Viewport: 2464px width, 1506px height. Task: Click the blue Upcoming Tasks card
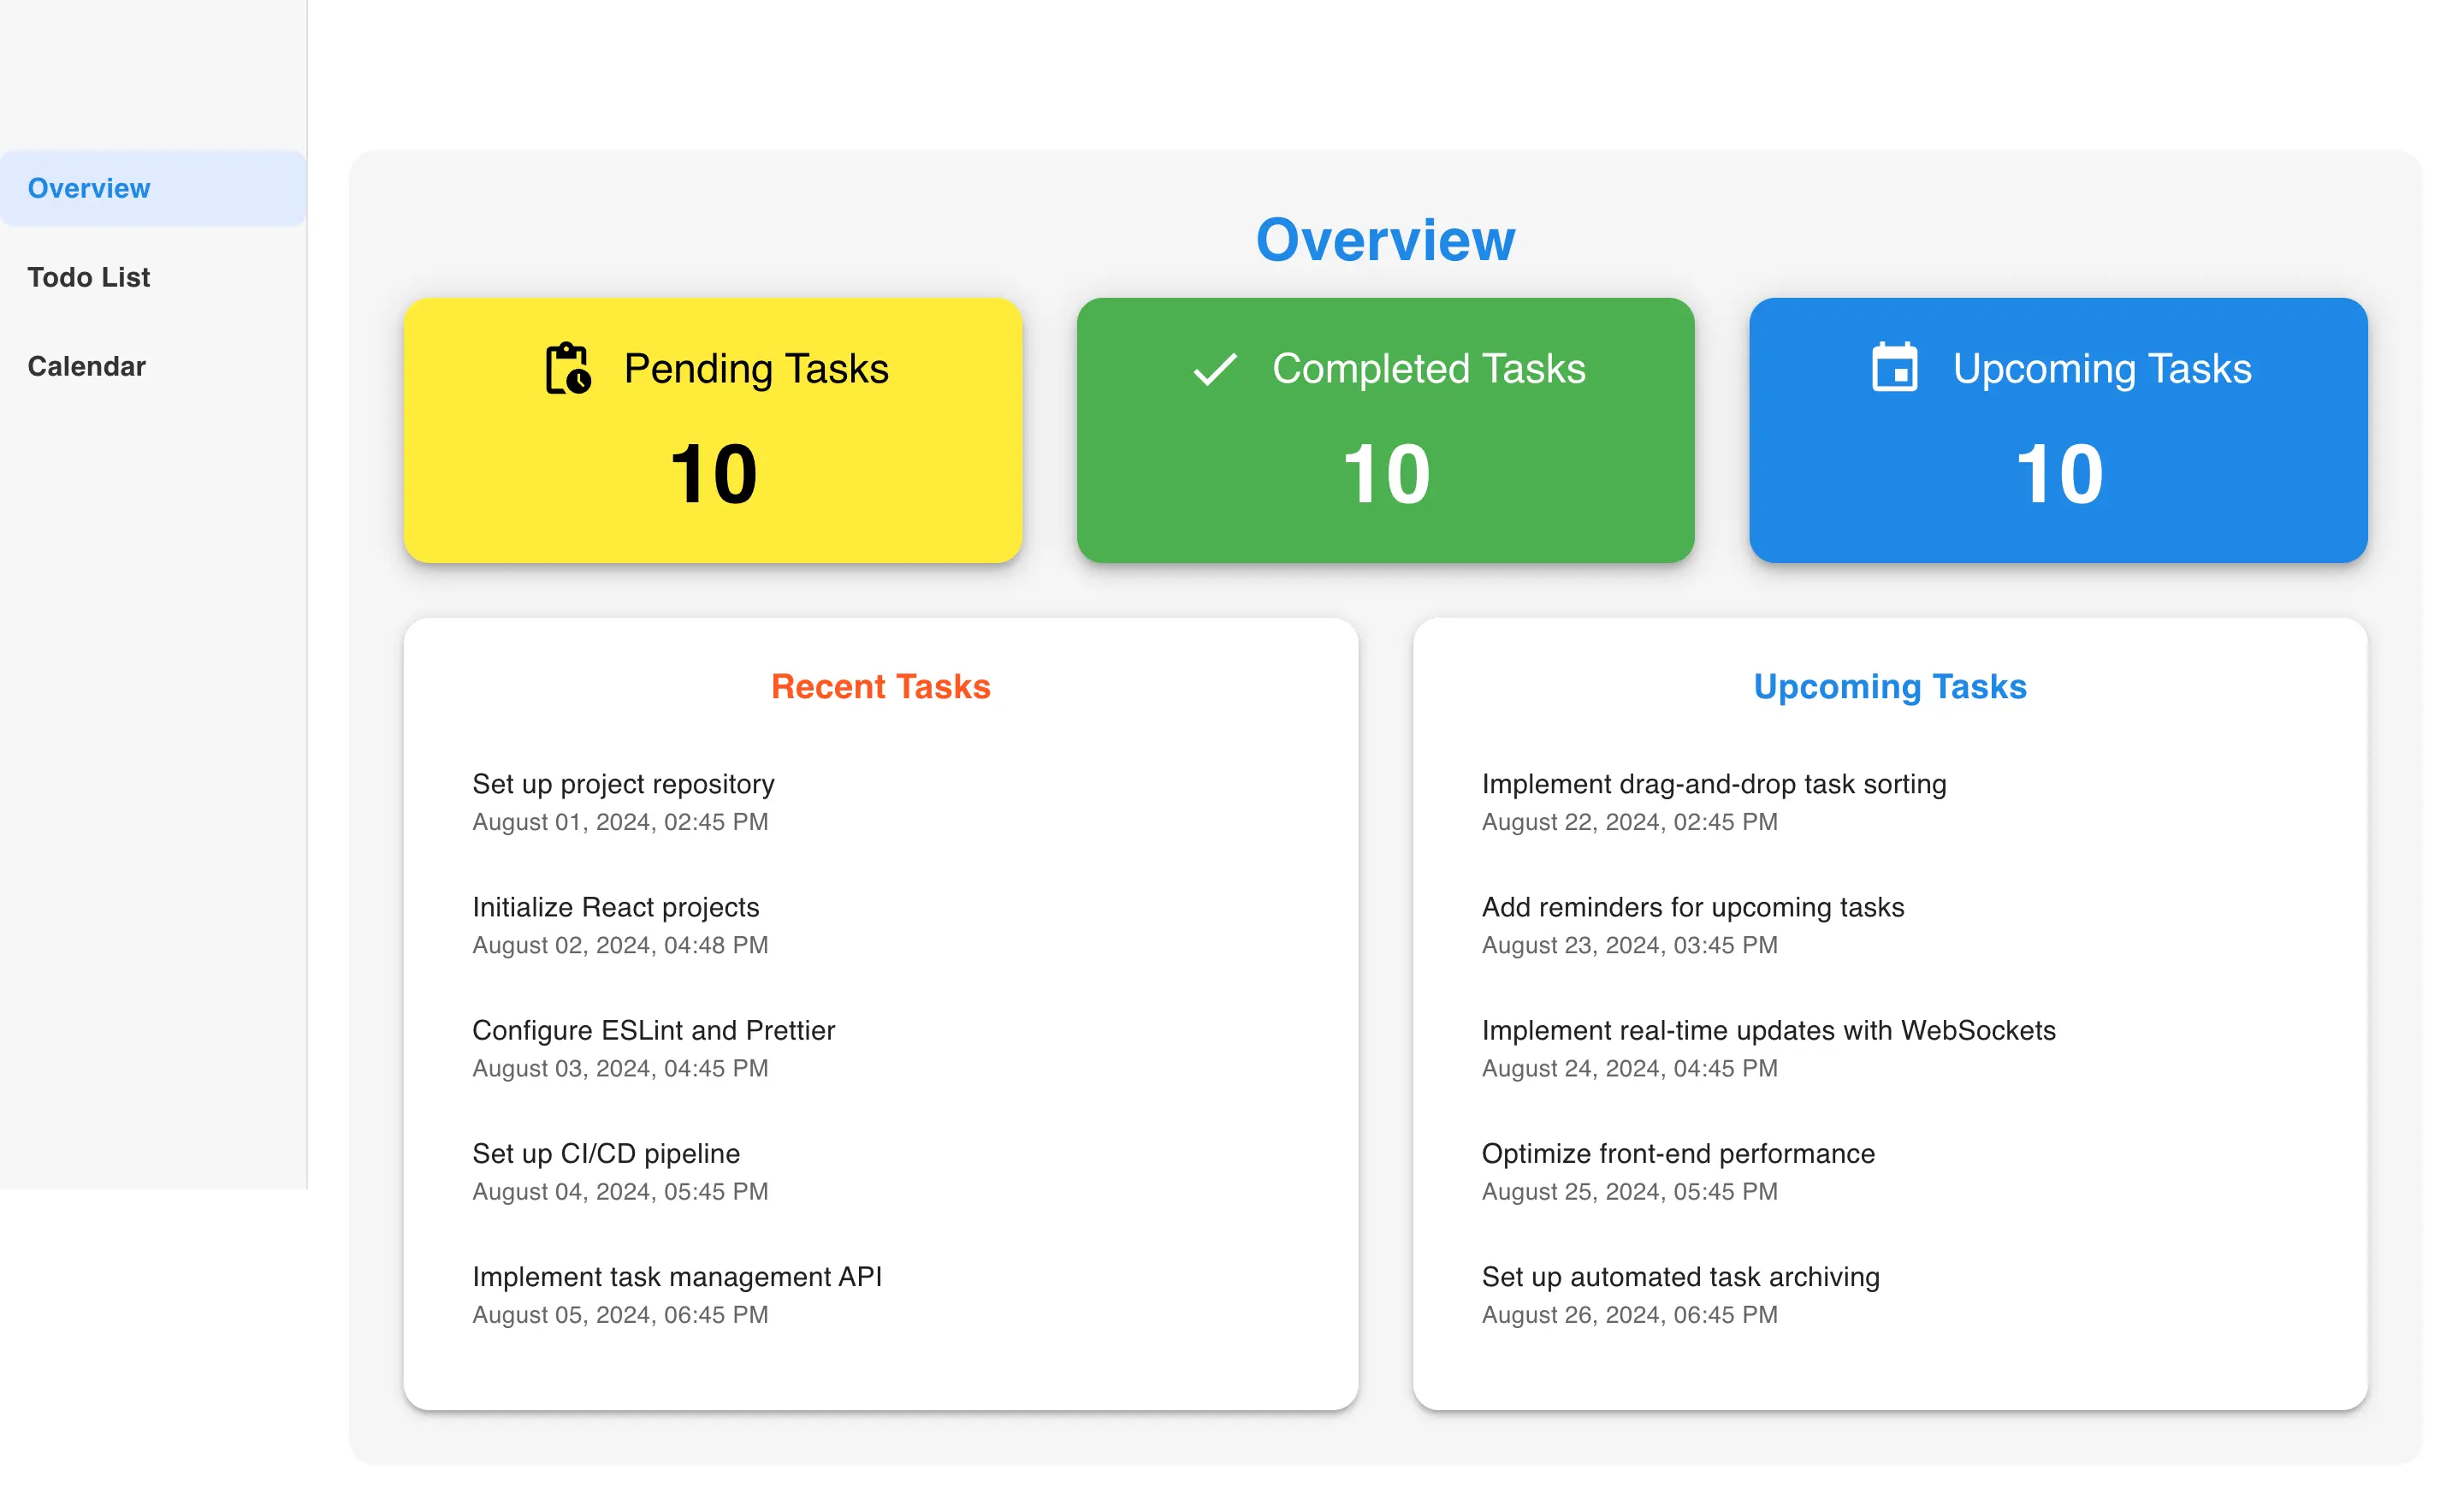tap(2058, 430)
